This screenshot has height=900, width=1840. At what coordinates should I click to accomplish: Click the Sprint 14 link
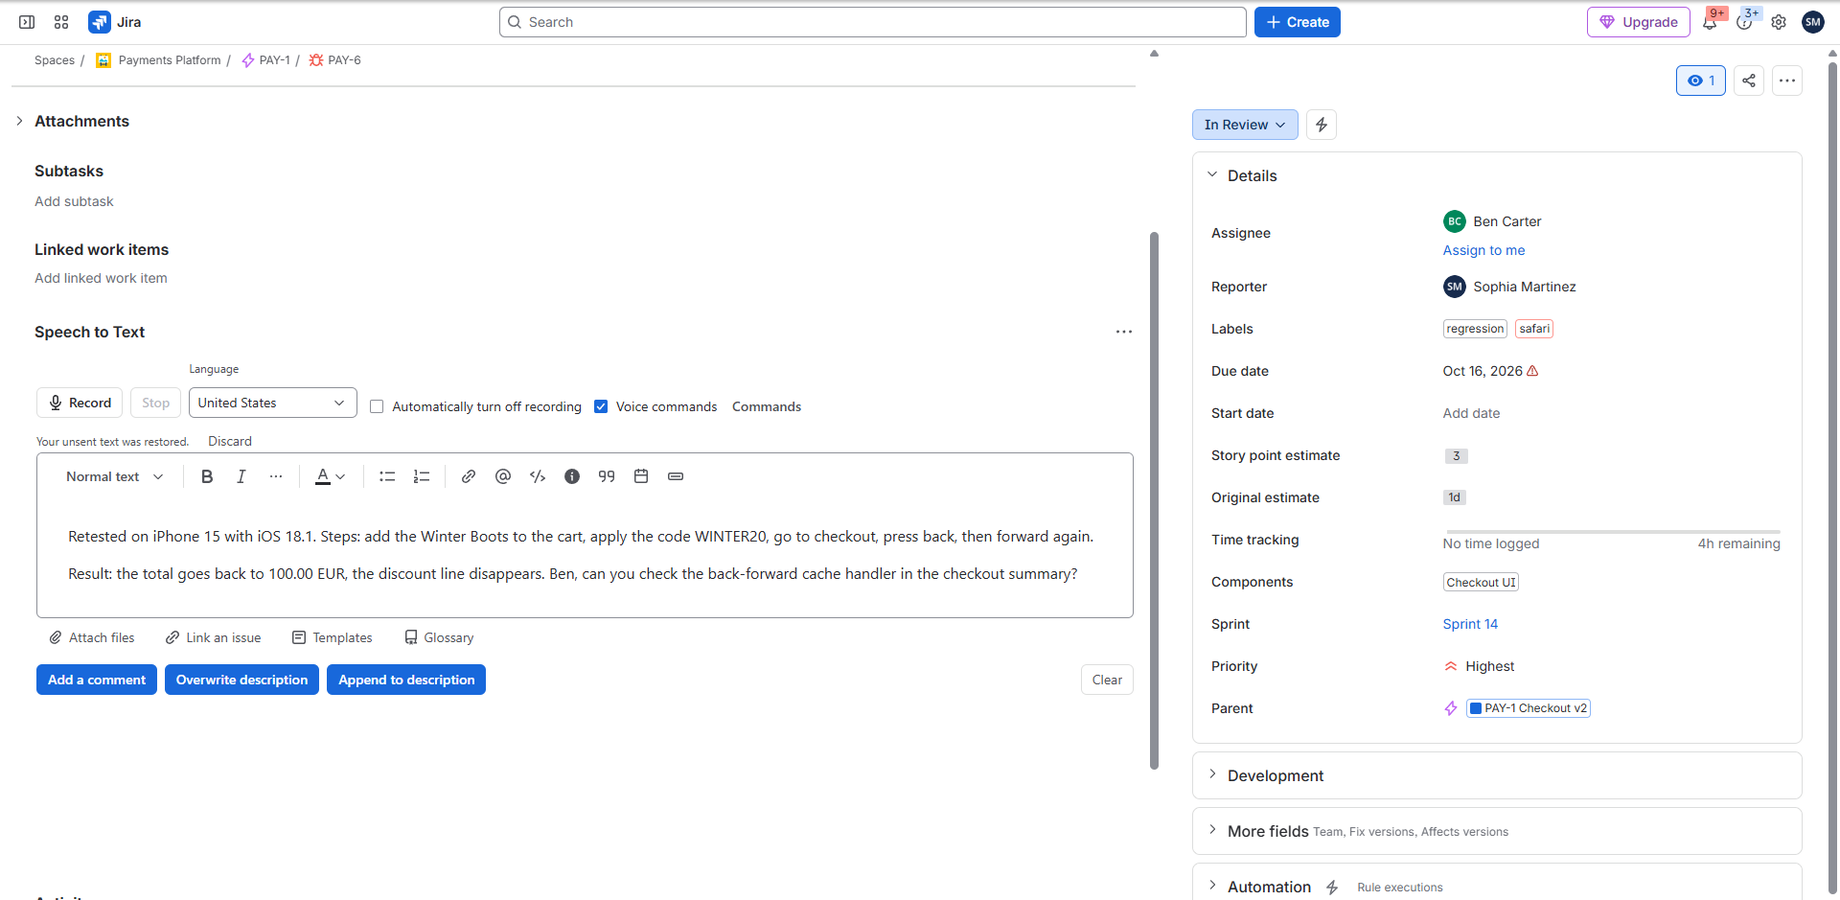coord(1470,624)
